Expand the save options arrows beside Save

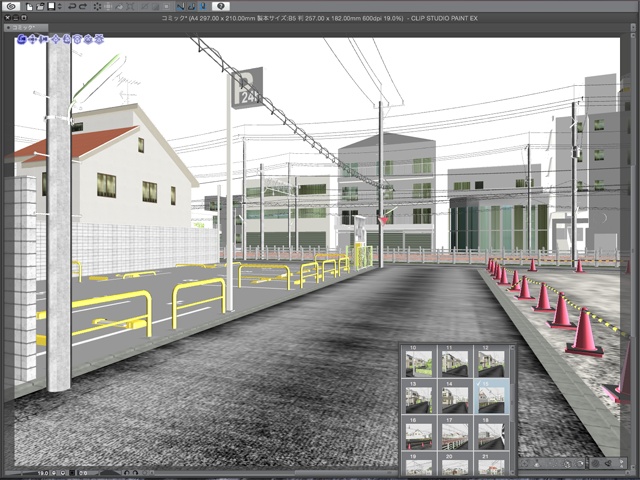point(60,7)
